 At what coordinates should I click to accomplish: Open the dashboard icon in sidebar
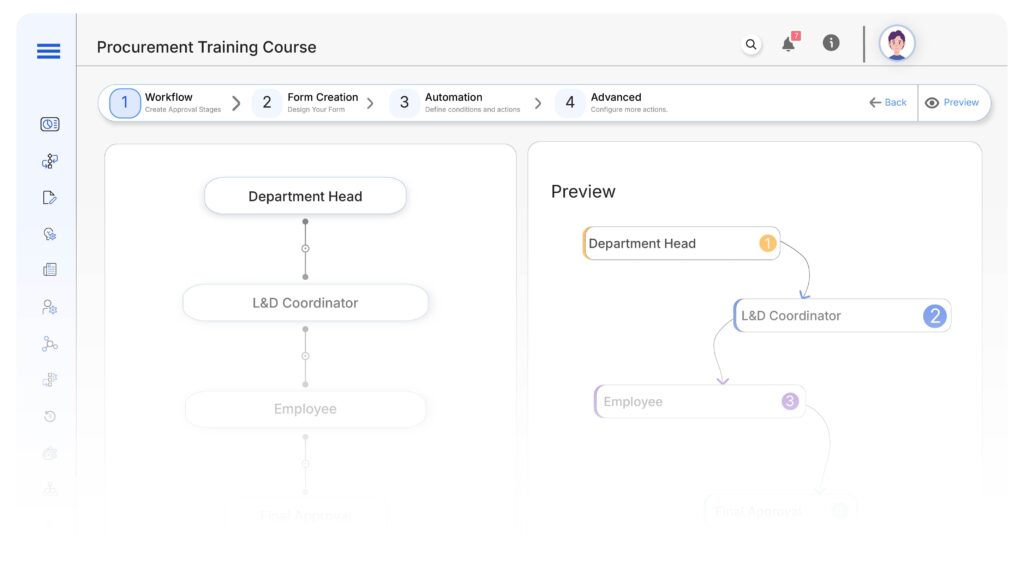click(x=50, y=124)
